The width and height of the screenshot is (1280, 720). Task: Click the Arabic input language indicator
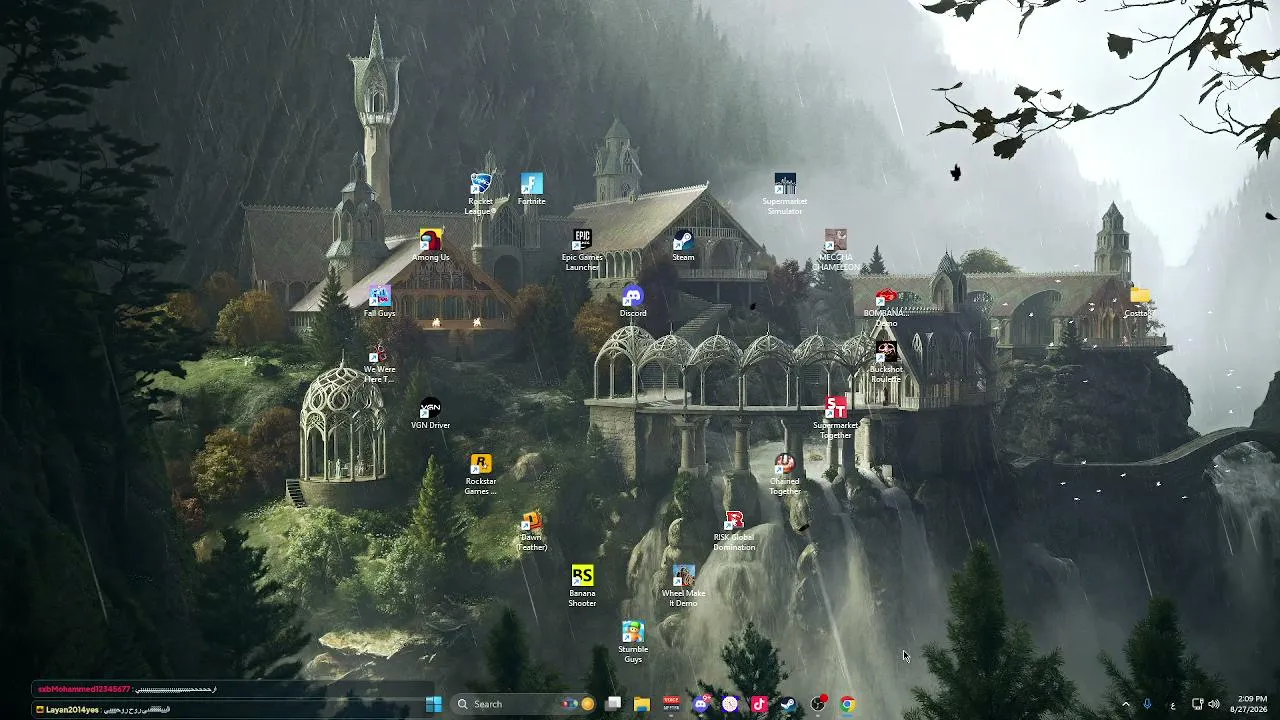[1172, 704]
